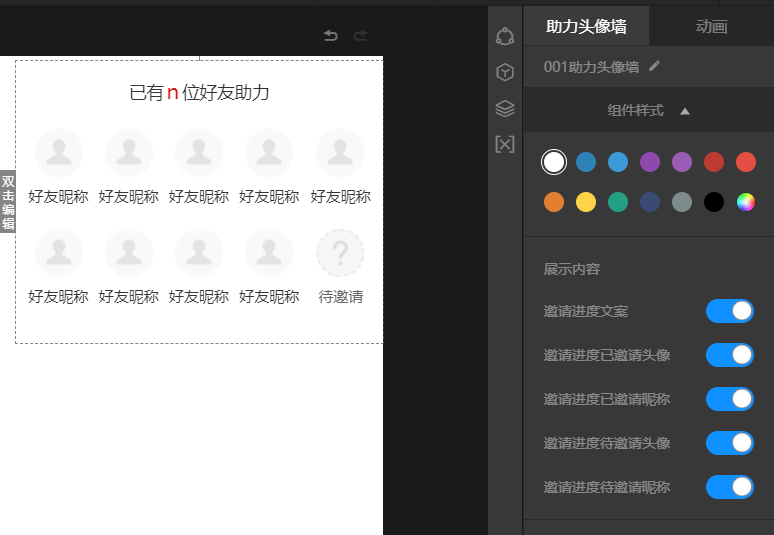Select the navy blue color swatch
The width and height of the screenshot is (774, 535).
click(x=650, y=202)
